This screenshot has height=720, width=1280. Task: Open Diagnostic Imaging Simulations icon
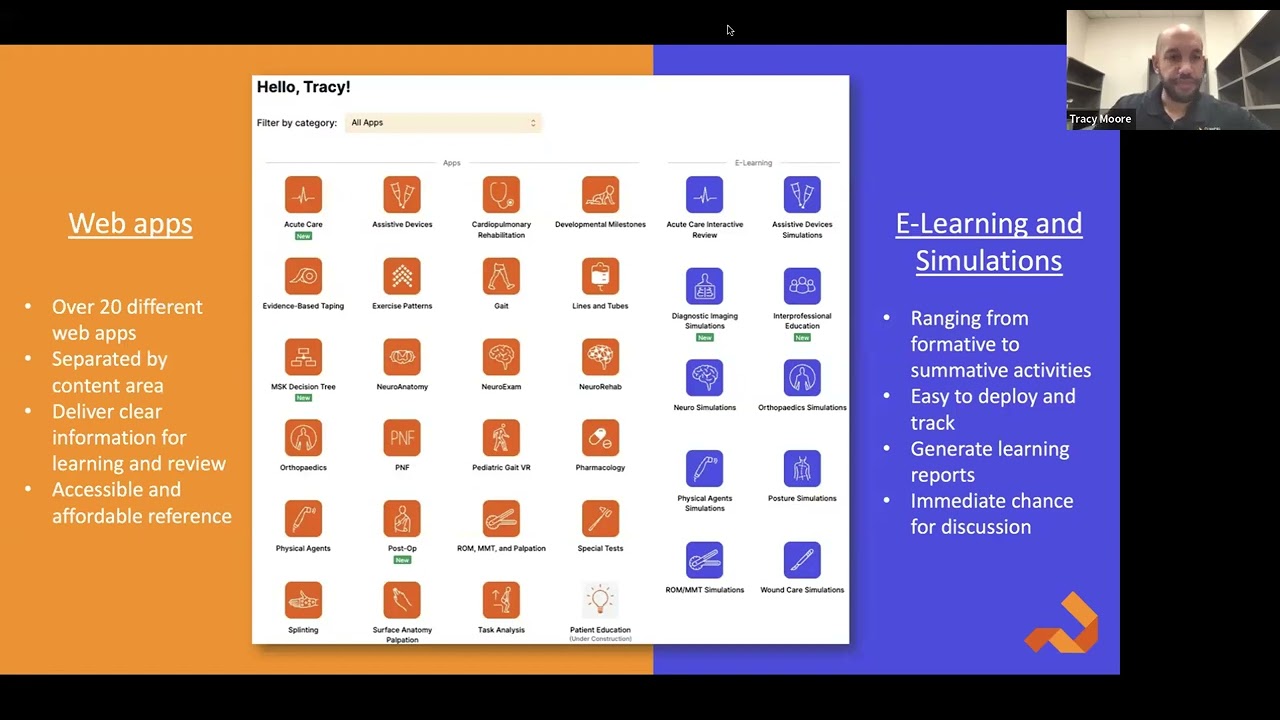point(704,286)
